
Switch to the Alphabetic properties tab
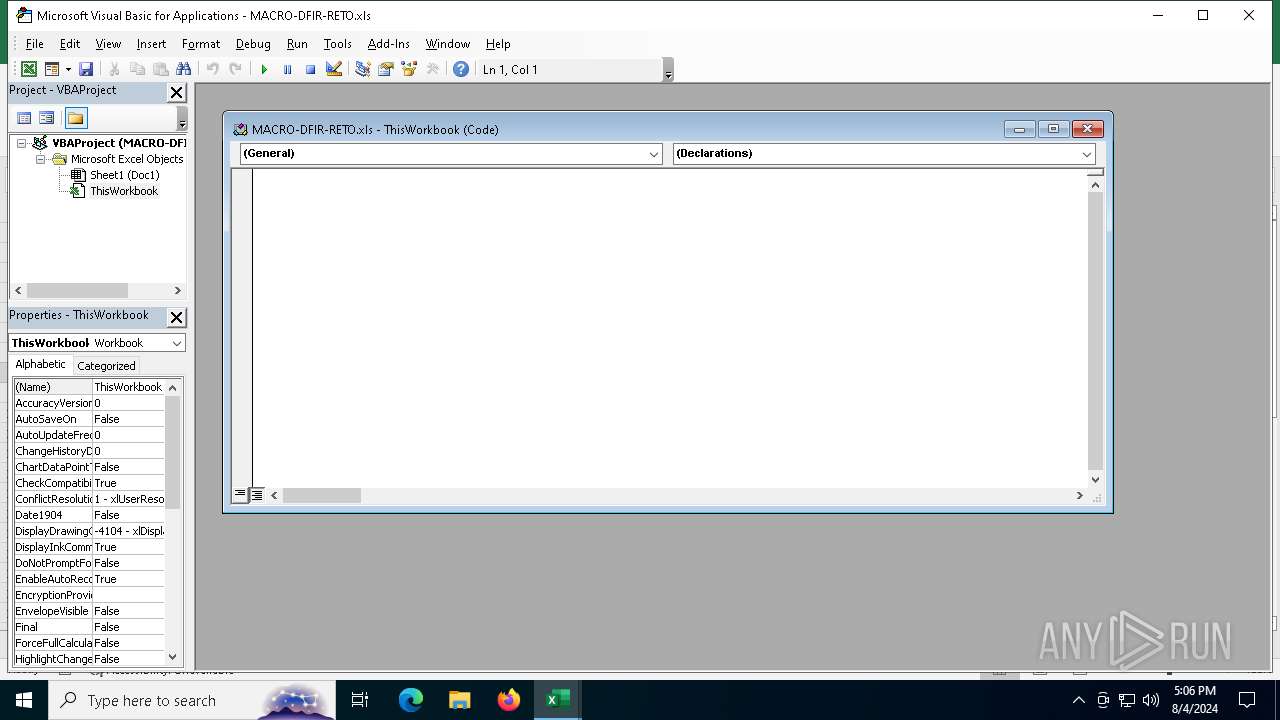(41, 365)
